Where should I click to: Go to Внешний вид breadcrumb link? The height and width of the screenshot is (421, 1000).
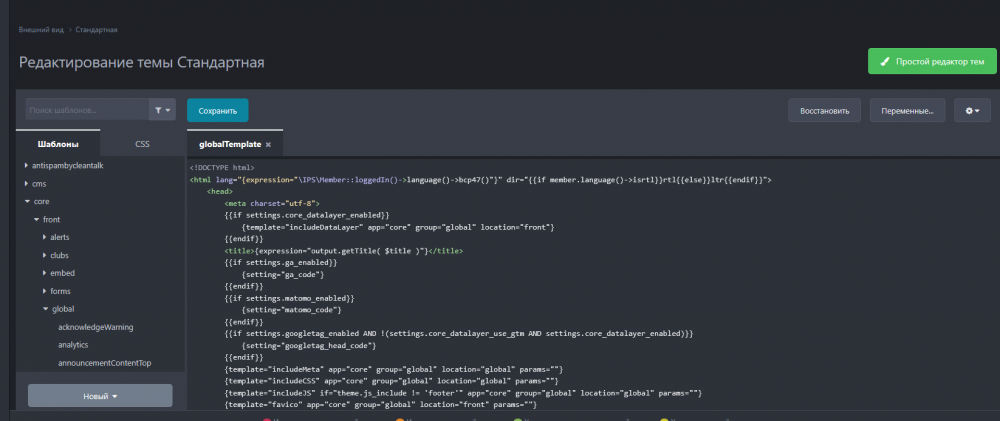(x=41, y=30)
